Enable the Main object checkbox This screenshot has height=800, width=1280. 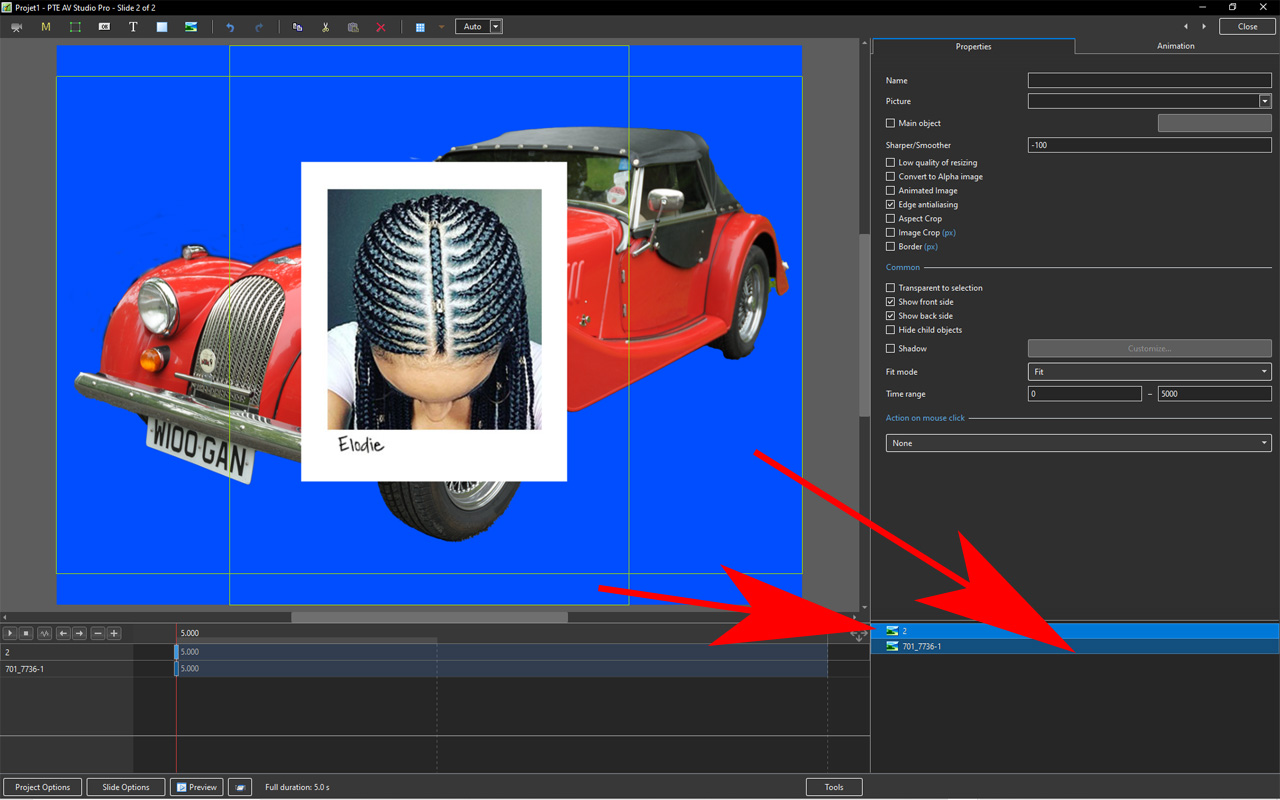(890, 123)
